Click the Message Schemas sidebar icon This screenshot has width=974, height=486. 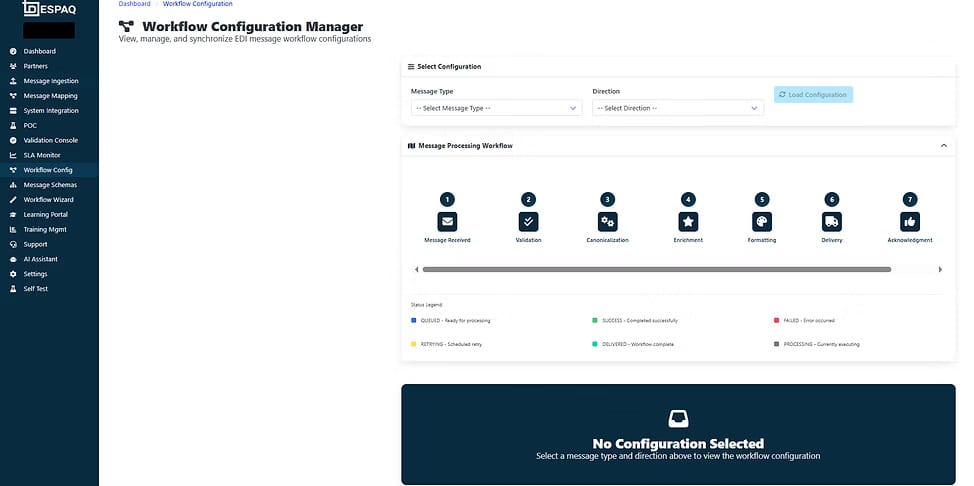coord(13,185)
